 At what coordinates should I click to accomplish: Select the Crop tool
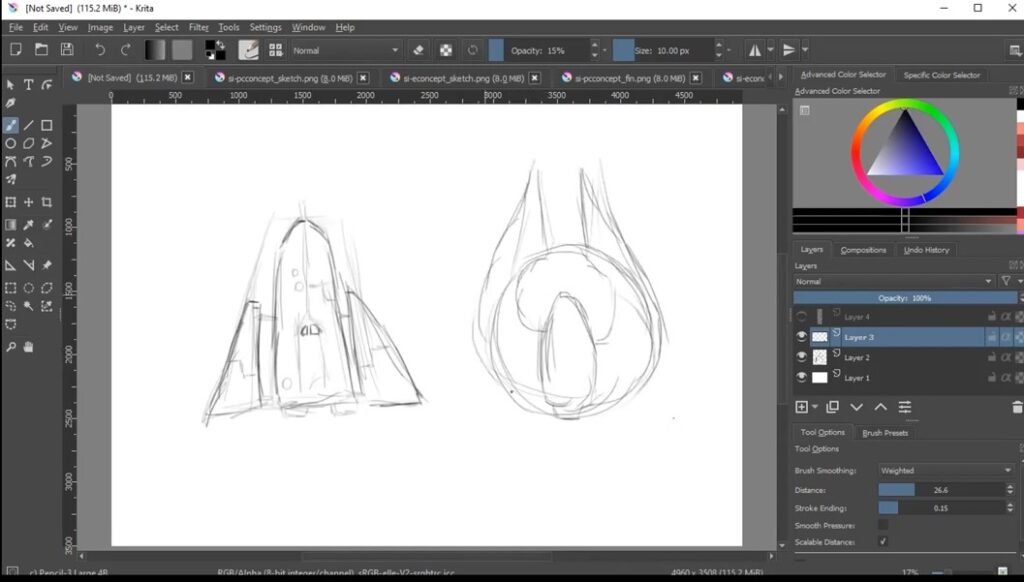pyautogui.click(x=47, y=203)
